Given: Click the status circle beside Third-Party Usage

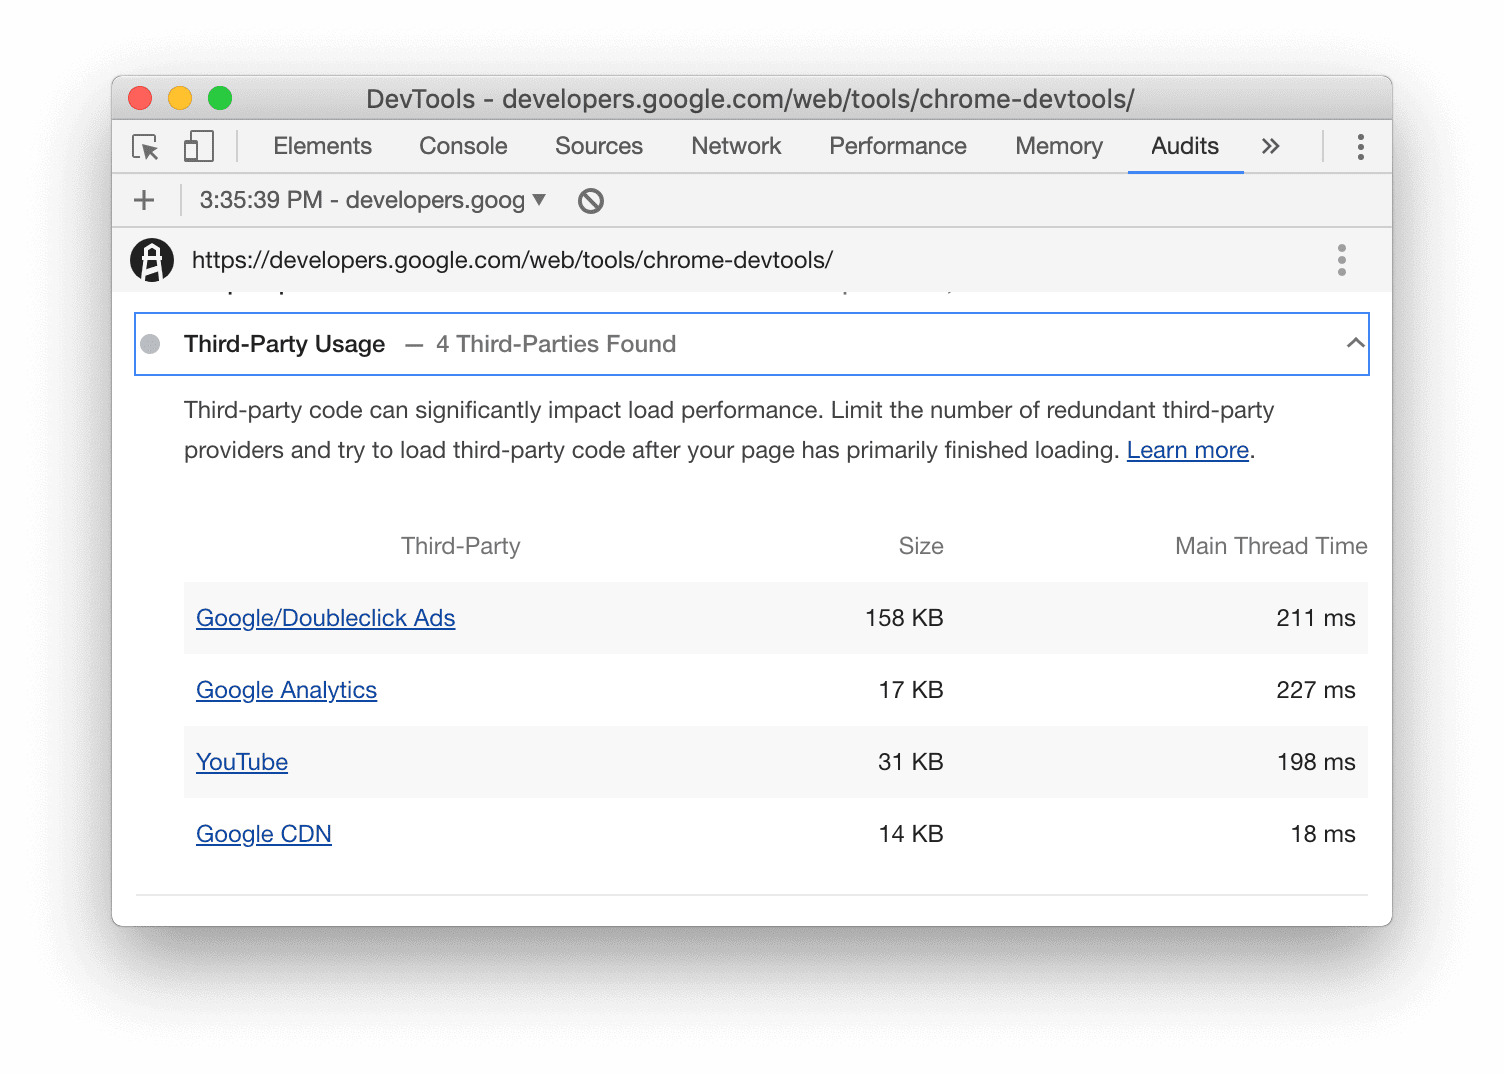Looking at the screenshot, I should [151, 343].
